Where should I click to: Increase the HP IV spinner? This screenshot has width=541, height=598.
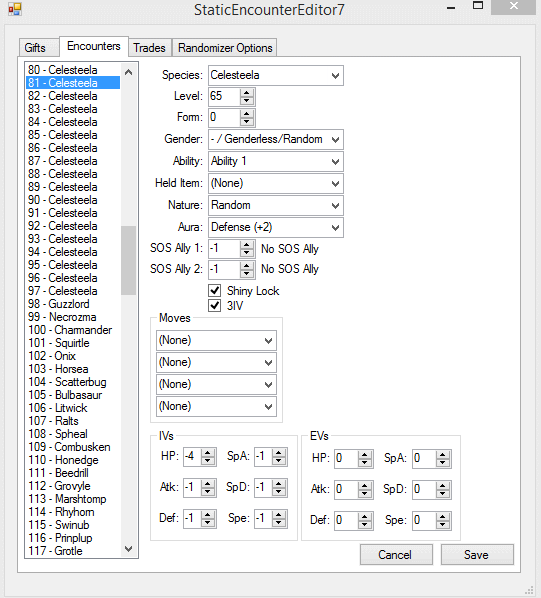pyautogui.click(x=208, y=453)
